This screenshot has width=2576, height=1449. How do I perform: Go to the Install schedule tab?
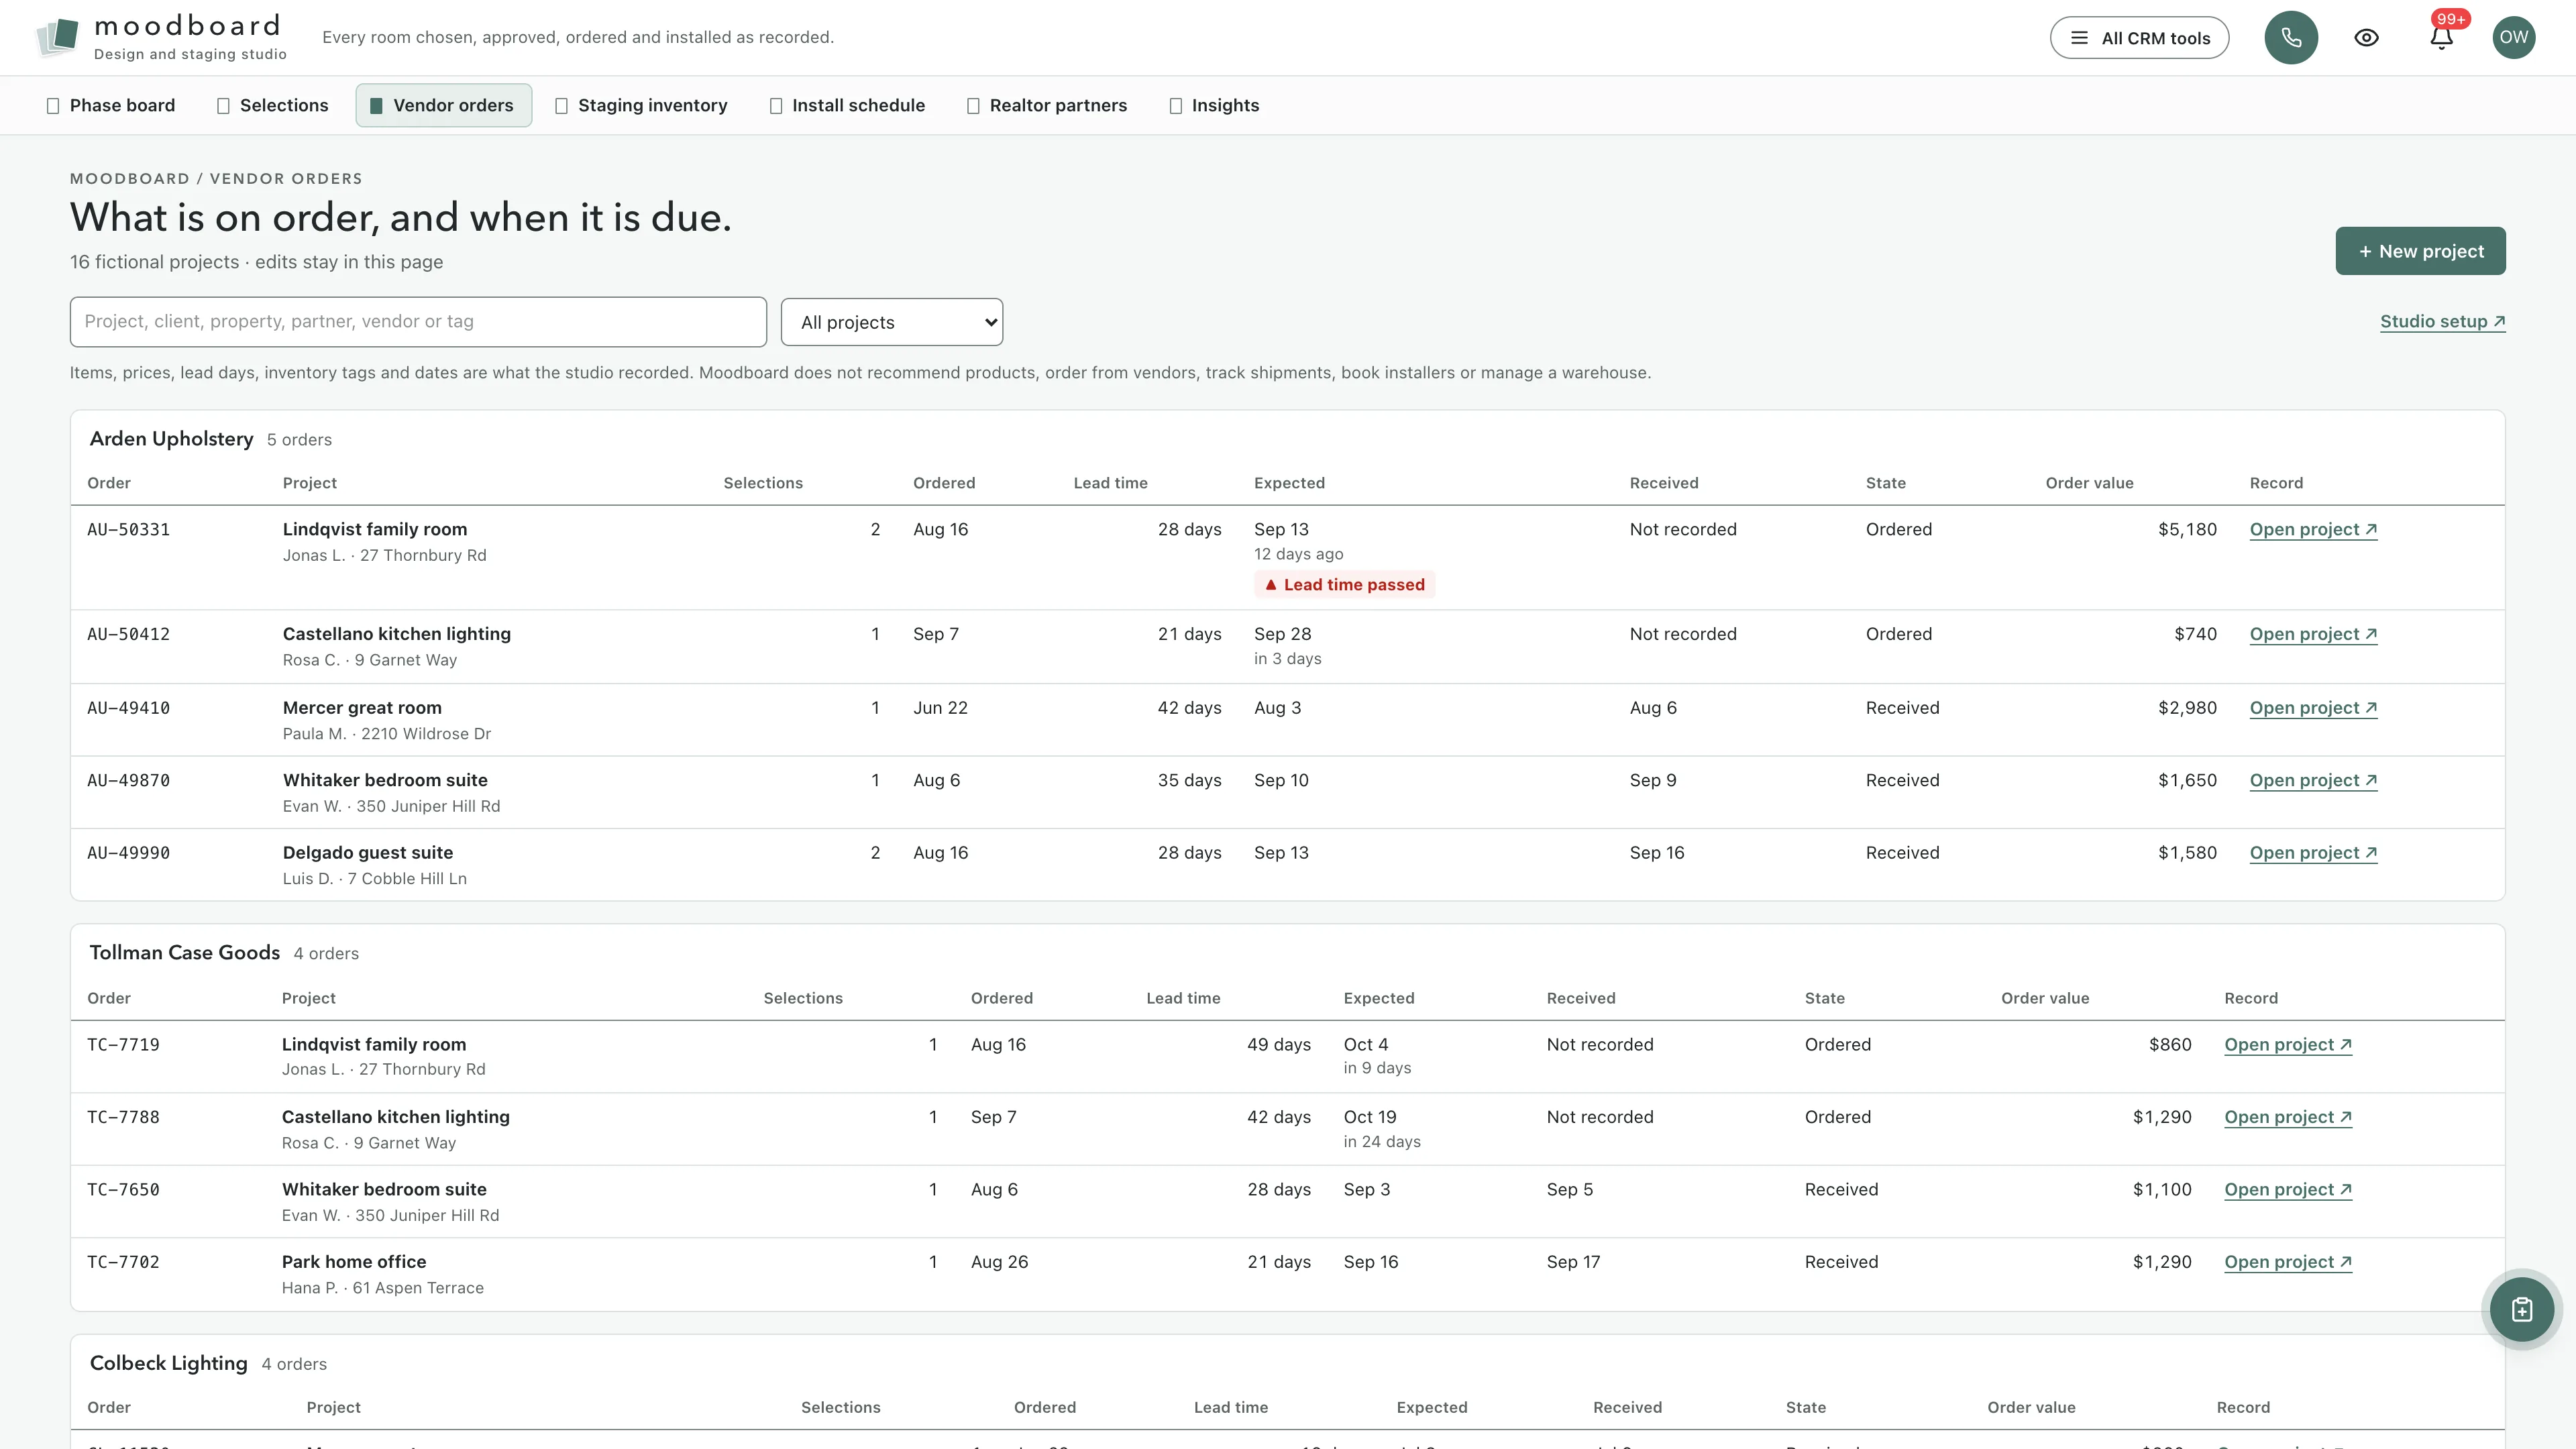point(847,105)
